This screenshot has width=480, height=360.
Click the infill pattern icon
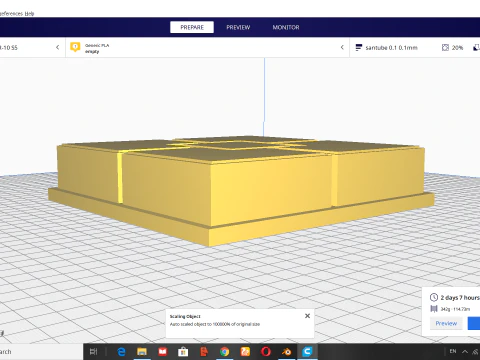[x=445, y=48]
